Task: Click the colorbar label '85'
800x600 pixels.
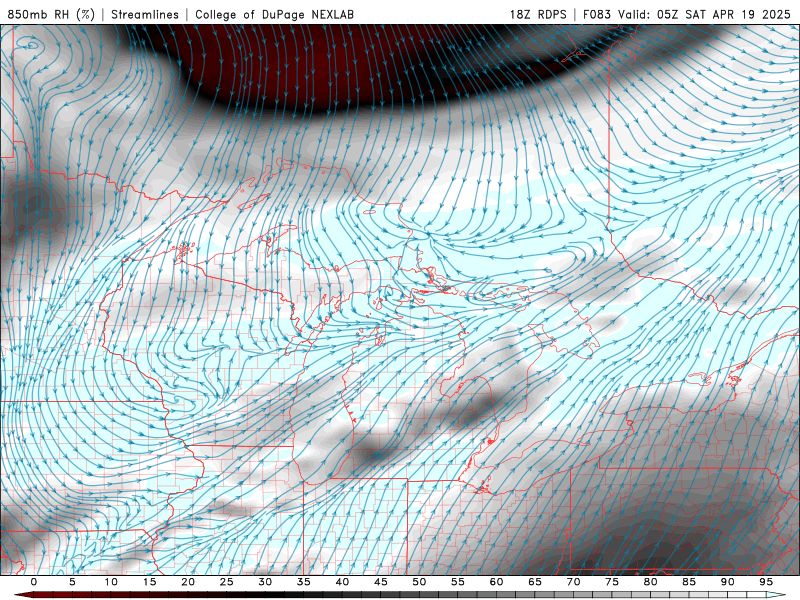Action: coord(689,582)
